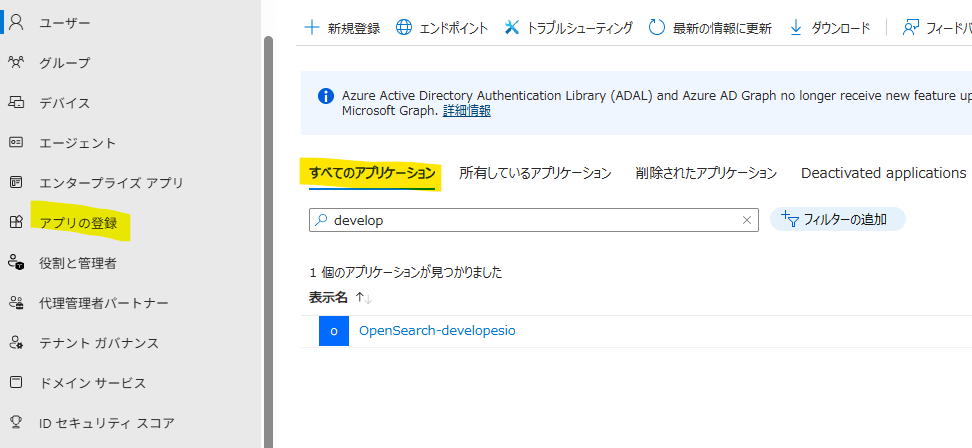Click the テナント ガバナンス icon
This screenshot has height=448, width=972.
point(16,343)
